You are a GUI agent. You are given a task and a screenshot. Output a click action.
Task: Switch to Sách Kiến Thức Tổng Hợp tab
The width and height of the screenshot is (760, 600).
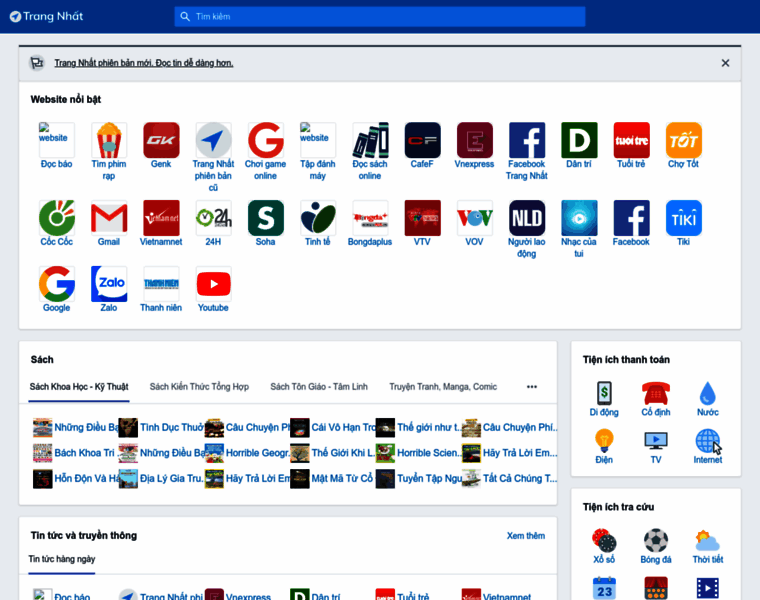pos(199,387)
